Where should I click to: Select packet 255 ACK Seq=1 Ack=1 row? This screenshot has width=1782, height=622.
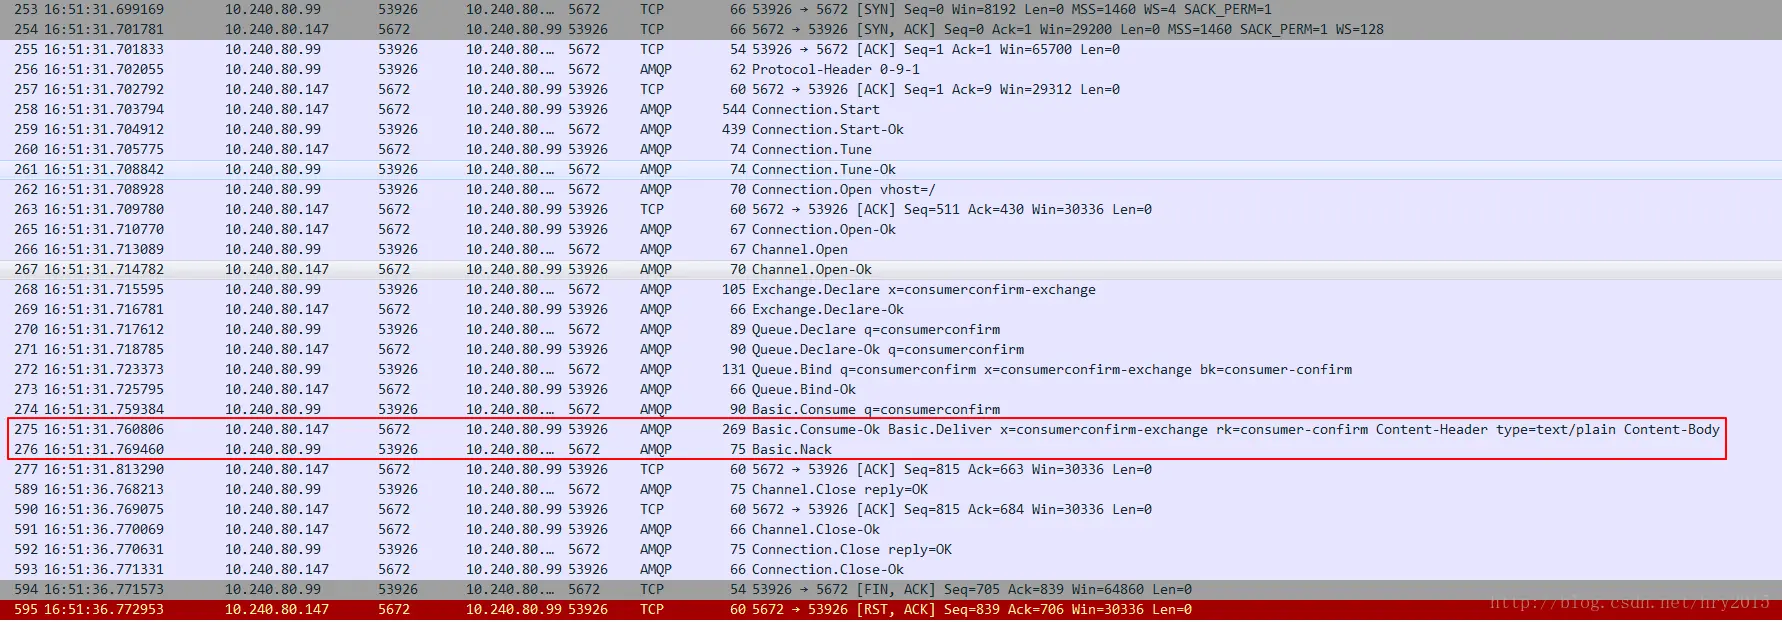(x=891, y=49)
